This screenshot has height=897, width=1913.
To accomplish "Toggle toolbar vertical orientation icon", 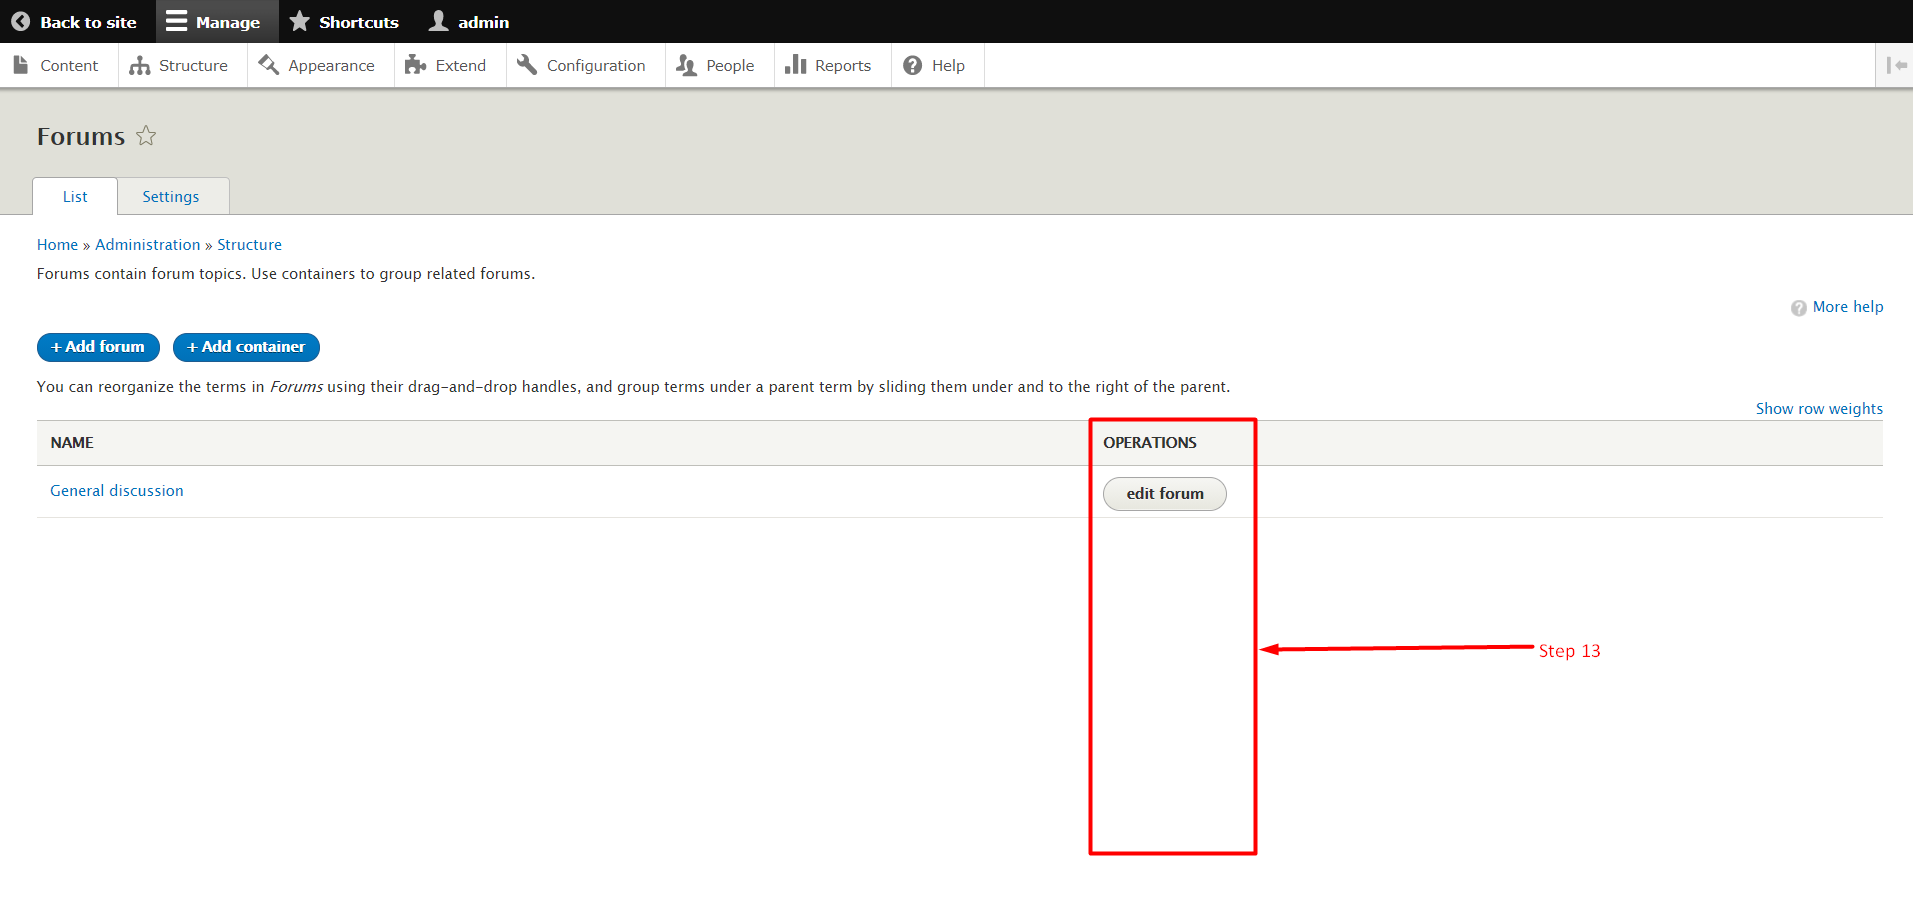I will pos(1895,65).
